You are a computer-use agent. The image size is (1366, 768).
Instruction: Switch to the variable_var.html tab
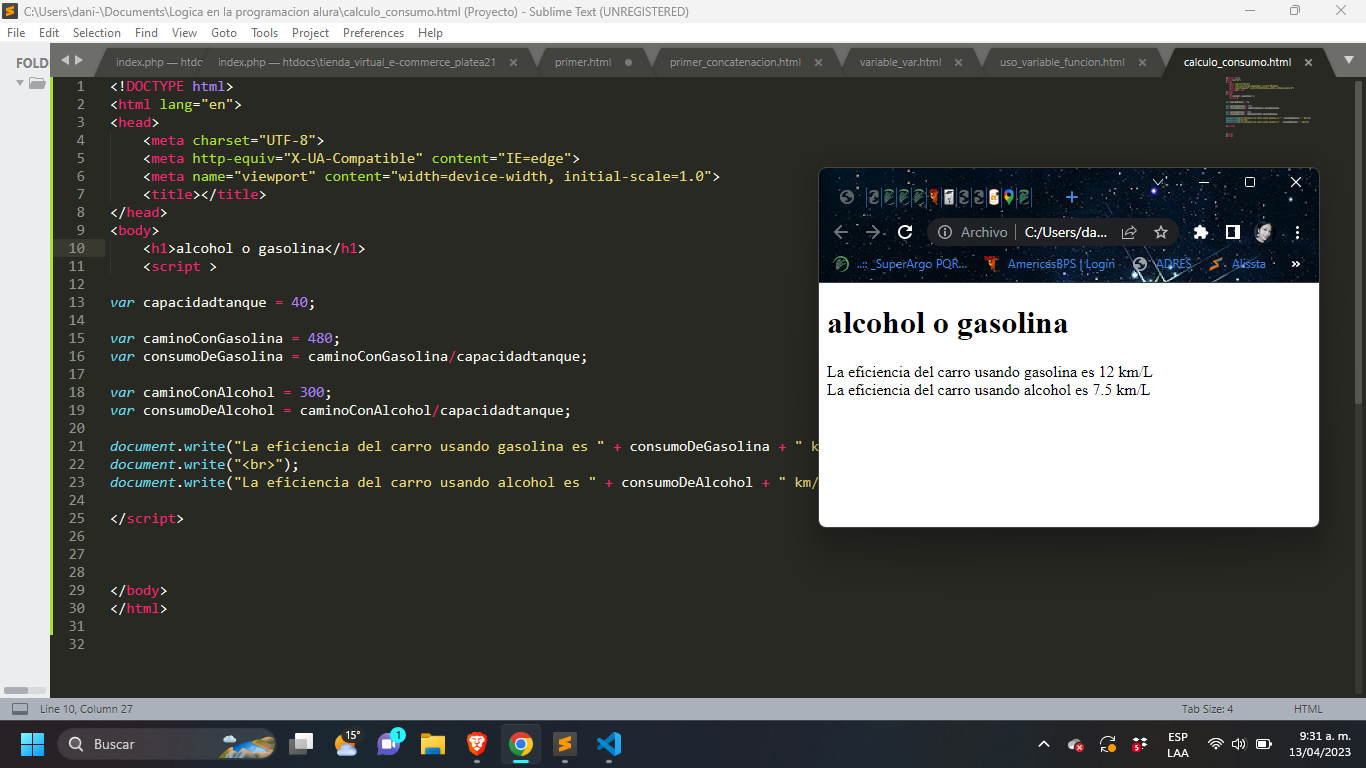(x=900, y=62)
